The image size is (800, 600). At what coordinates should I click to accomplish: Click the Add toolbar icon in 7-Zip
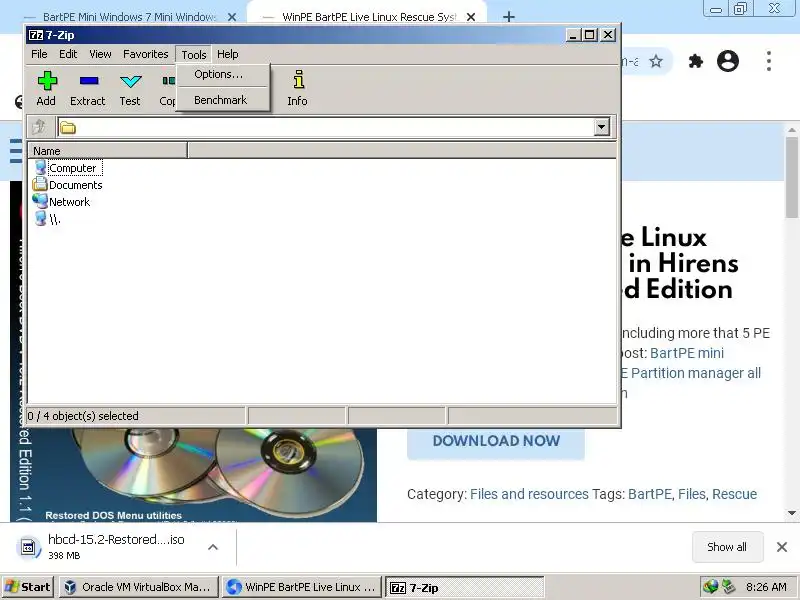tap(46, 88)
